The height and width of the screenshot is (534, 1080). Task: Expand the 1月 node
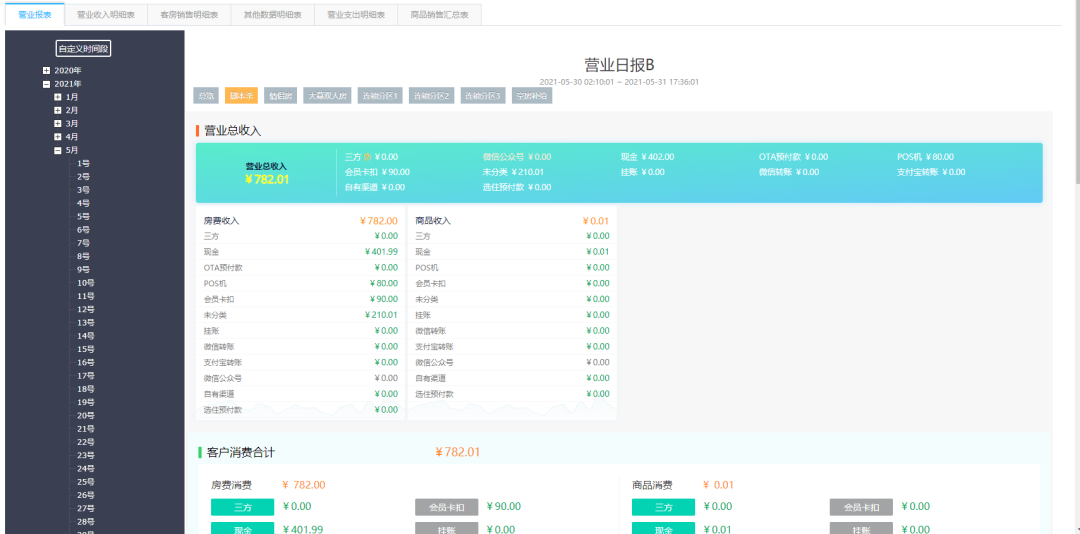[x=58, y=97]
